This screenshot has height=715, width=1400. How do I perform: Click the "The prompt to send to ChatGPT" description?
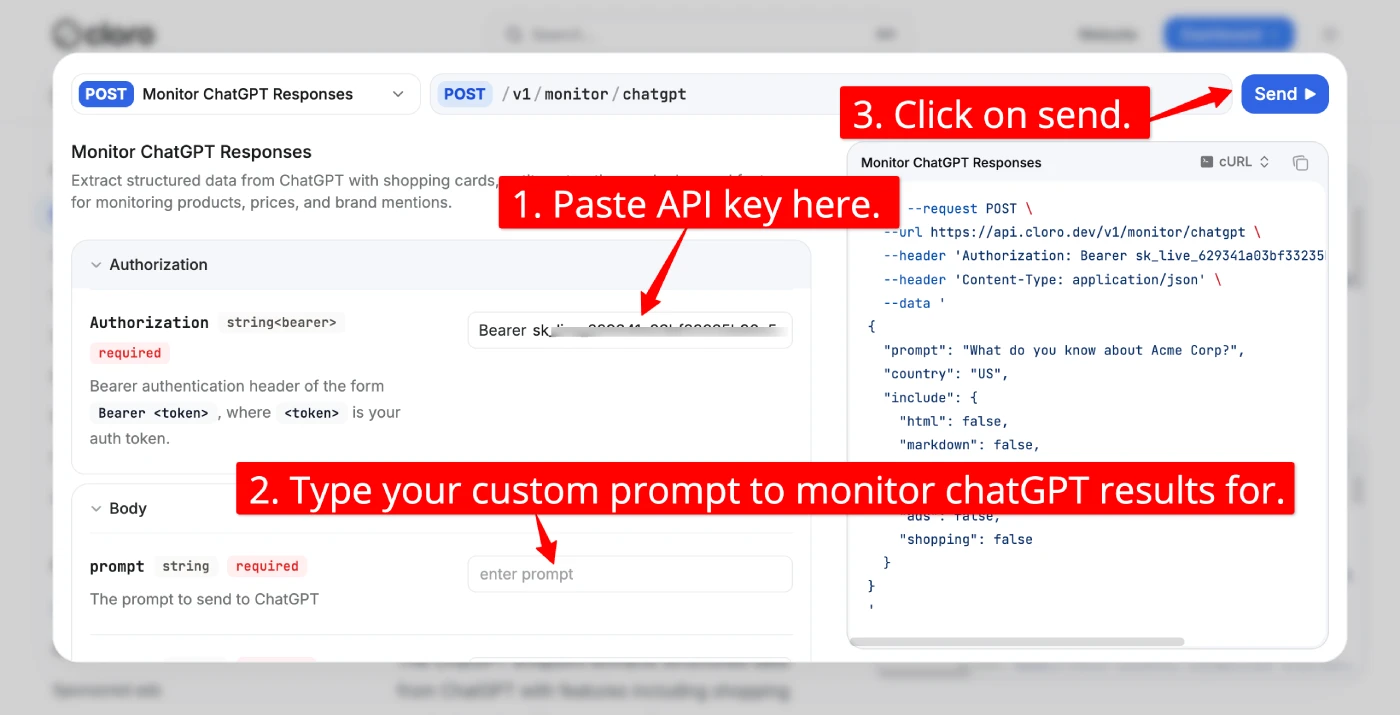point(204,599)
